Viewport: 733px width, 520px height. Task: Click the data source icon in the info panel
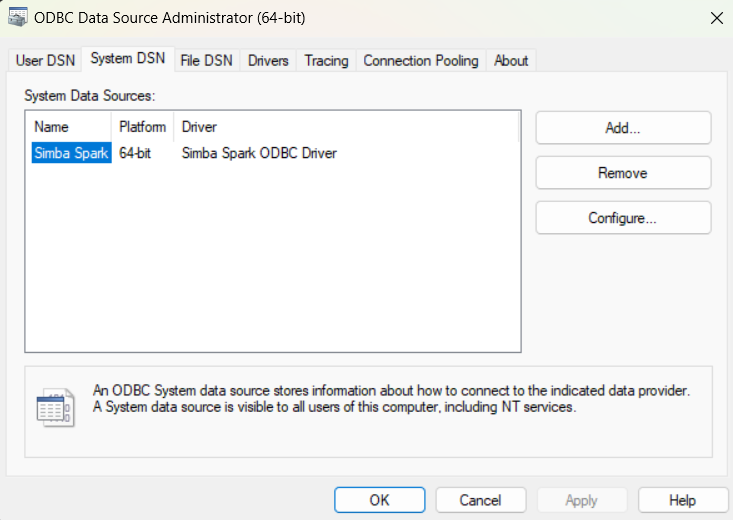pyautogui.click(x=54, y=408)
